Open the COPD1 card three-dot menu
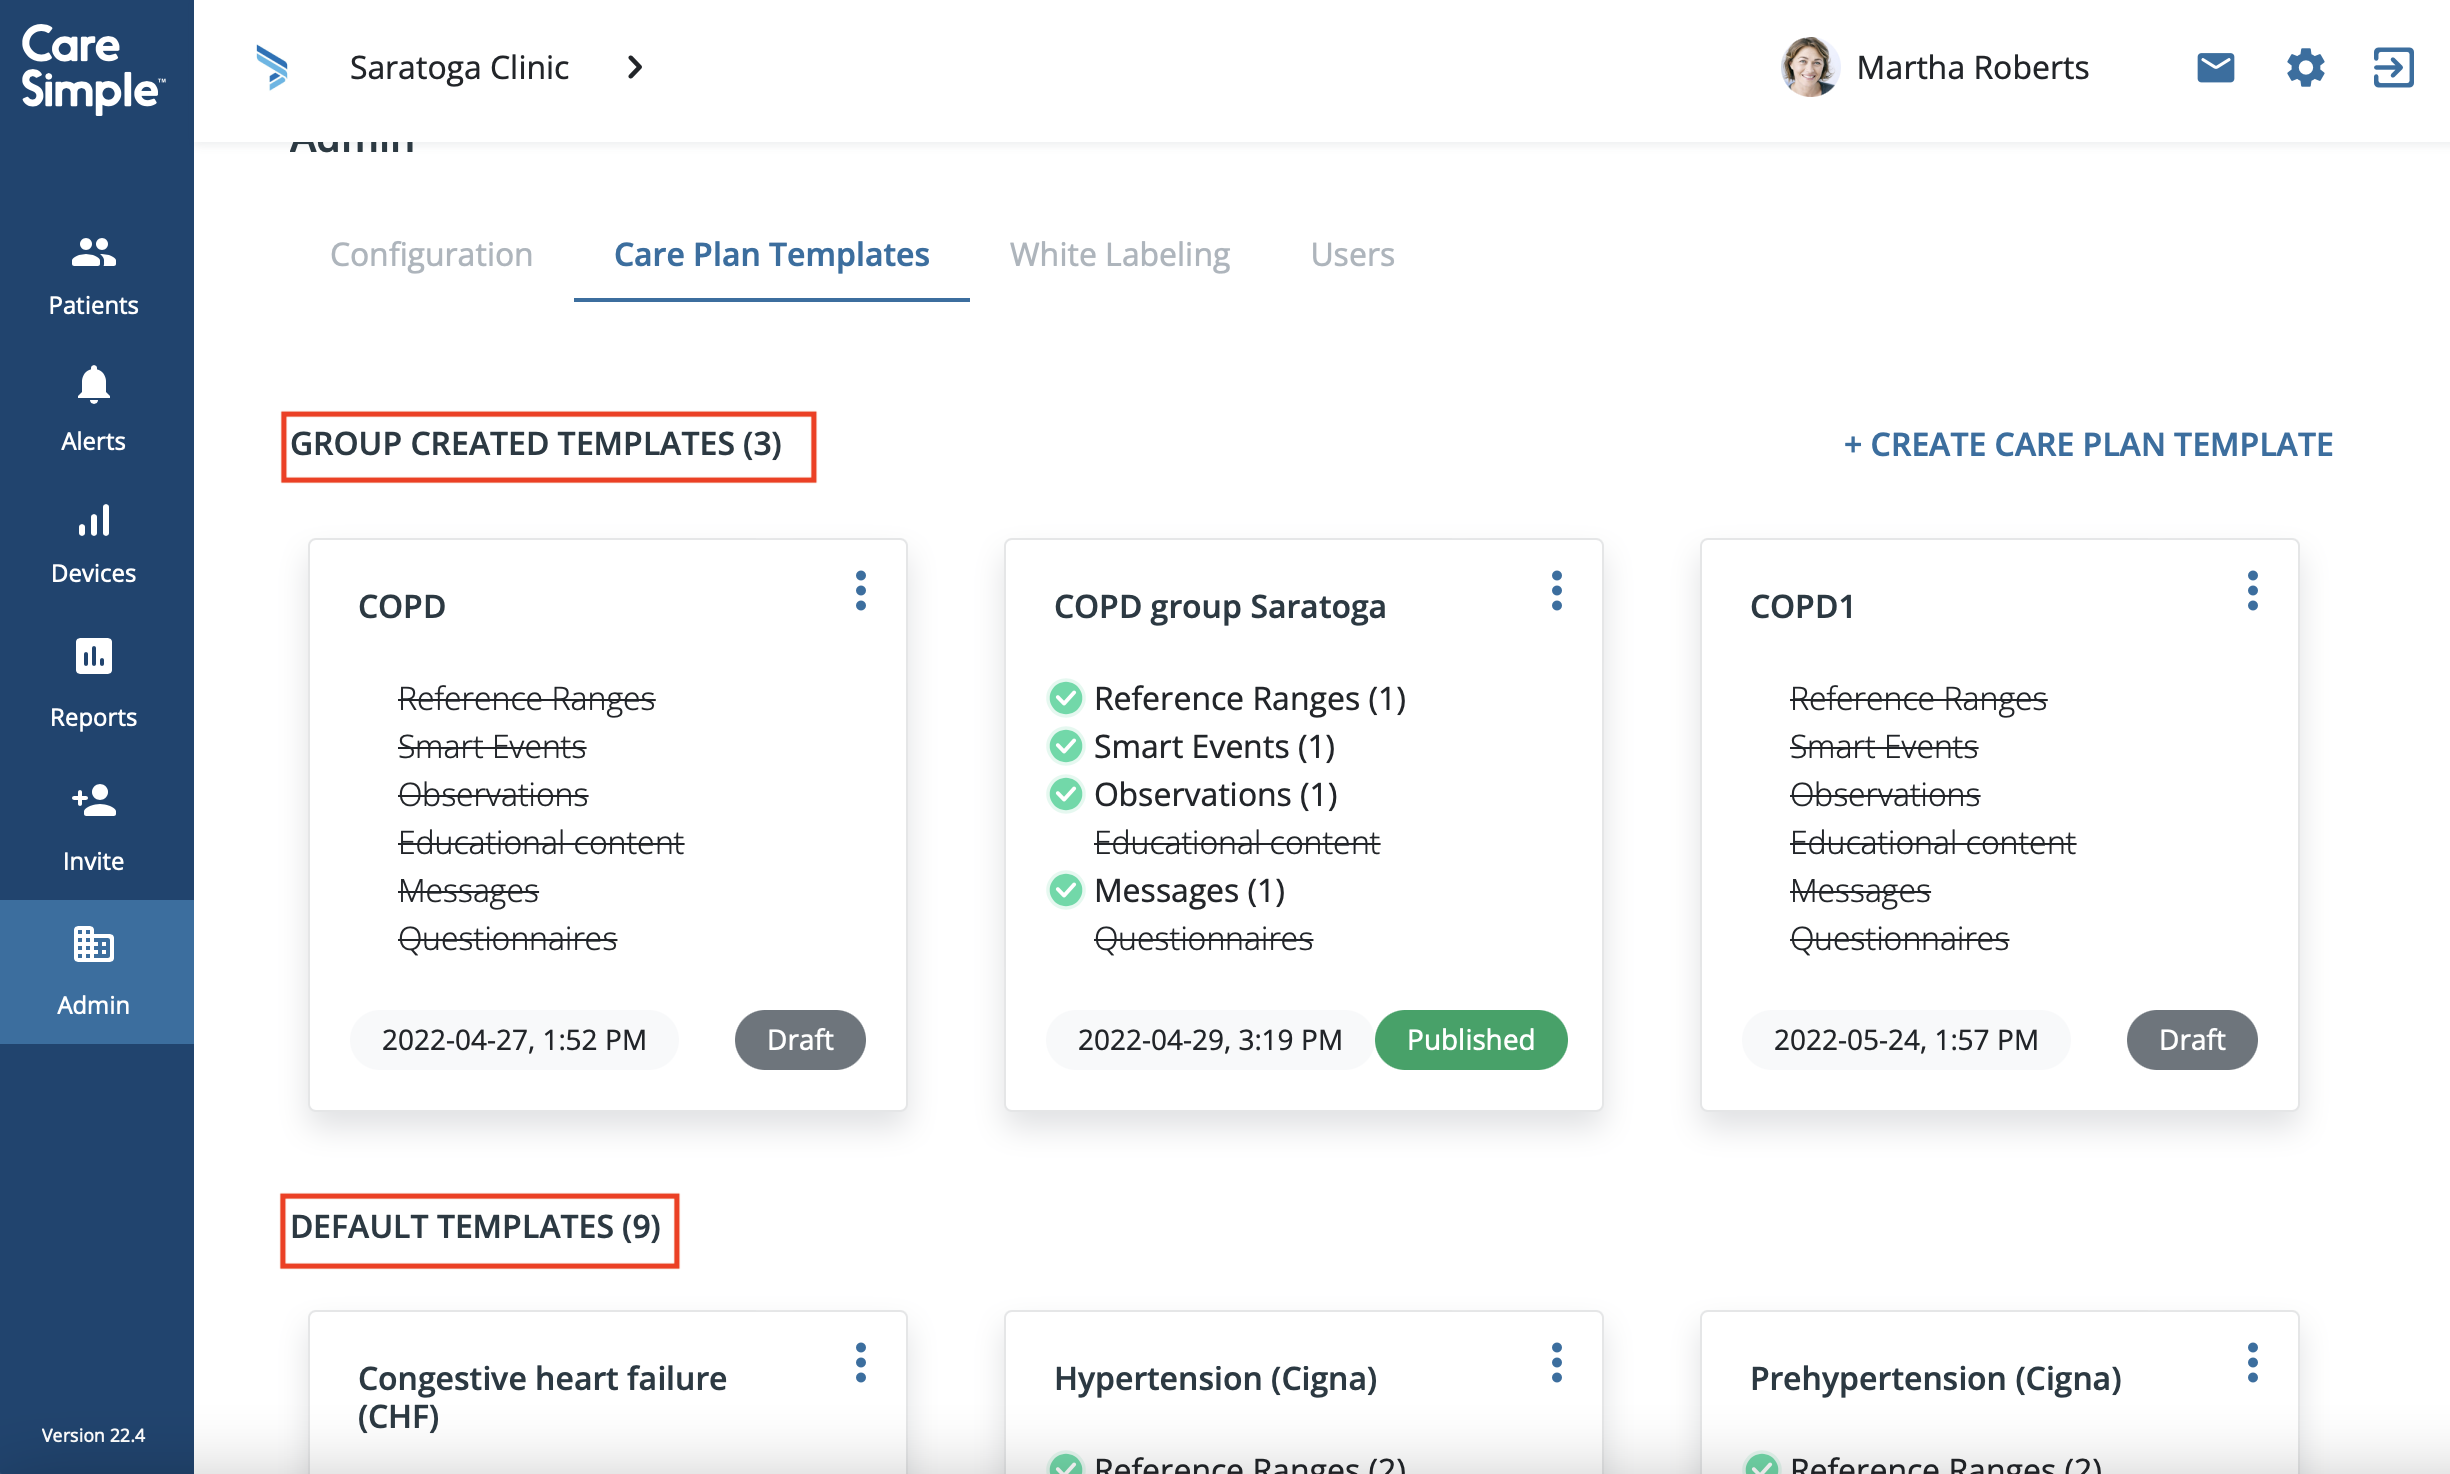Screen dimensions: 2450x1474 2252,591
